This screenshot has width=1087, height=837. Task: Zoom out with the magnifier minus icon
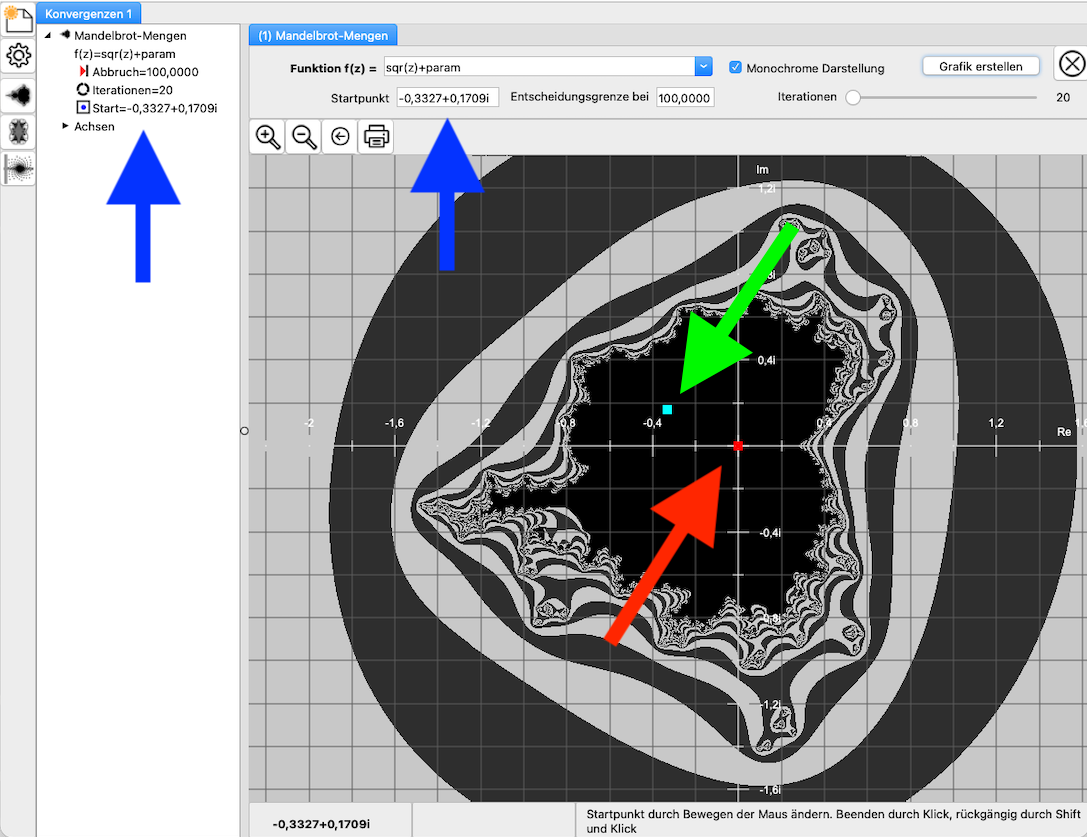(x=304, y=137)
